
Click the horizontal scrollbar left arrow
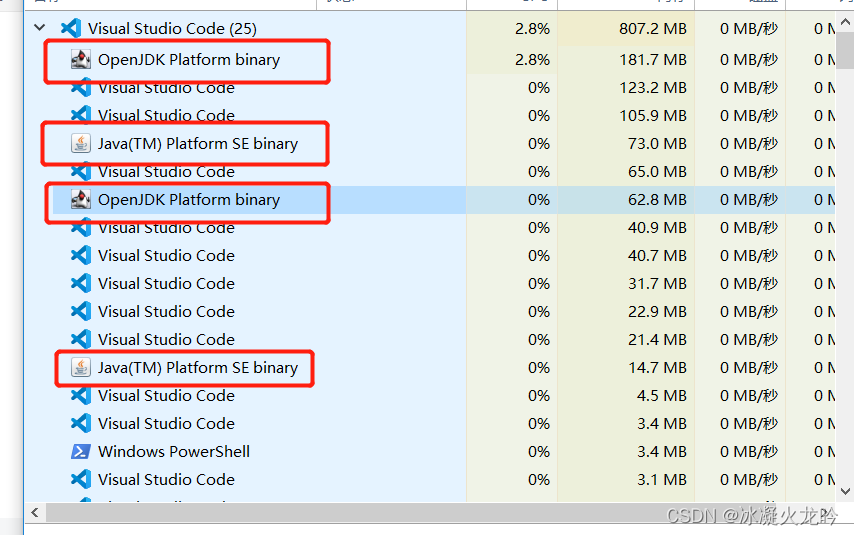tap(35, 513)
